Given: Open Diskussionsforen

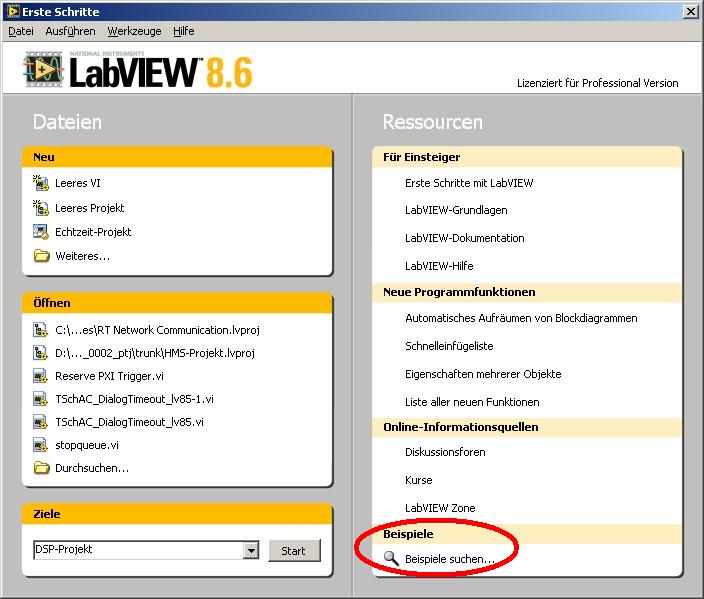Looking at the screenshot, I should coord(445,452).
